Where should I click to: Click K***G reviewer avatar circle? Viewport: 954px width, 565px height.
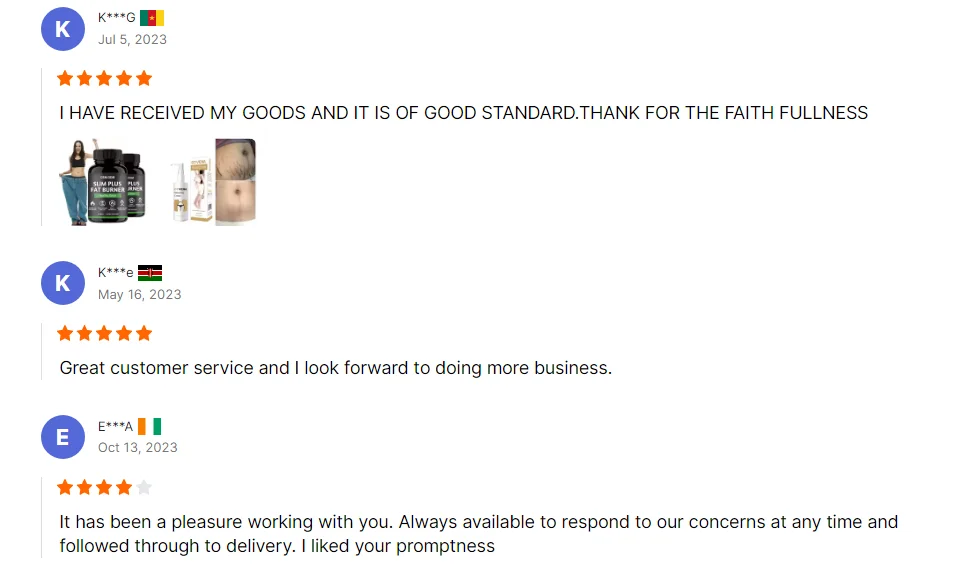62,29
